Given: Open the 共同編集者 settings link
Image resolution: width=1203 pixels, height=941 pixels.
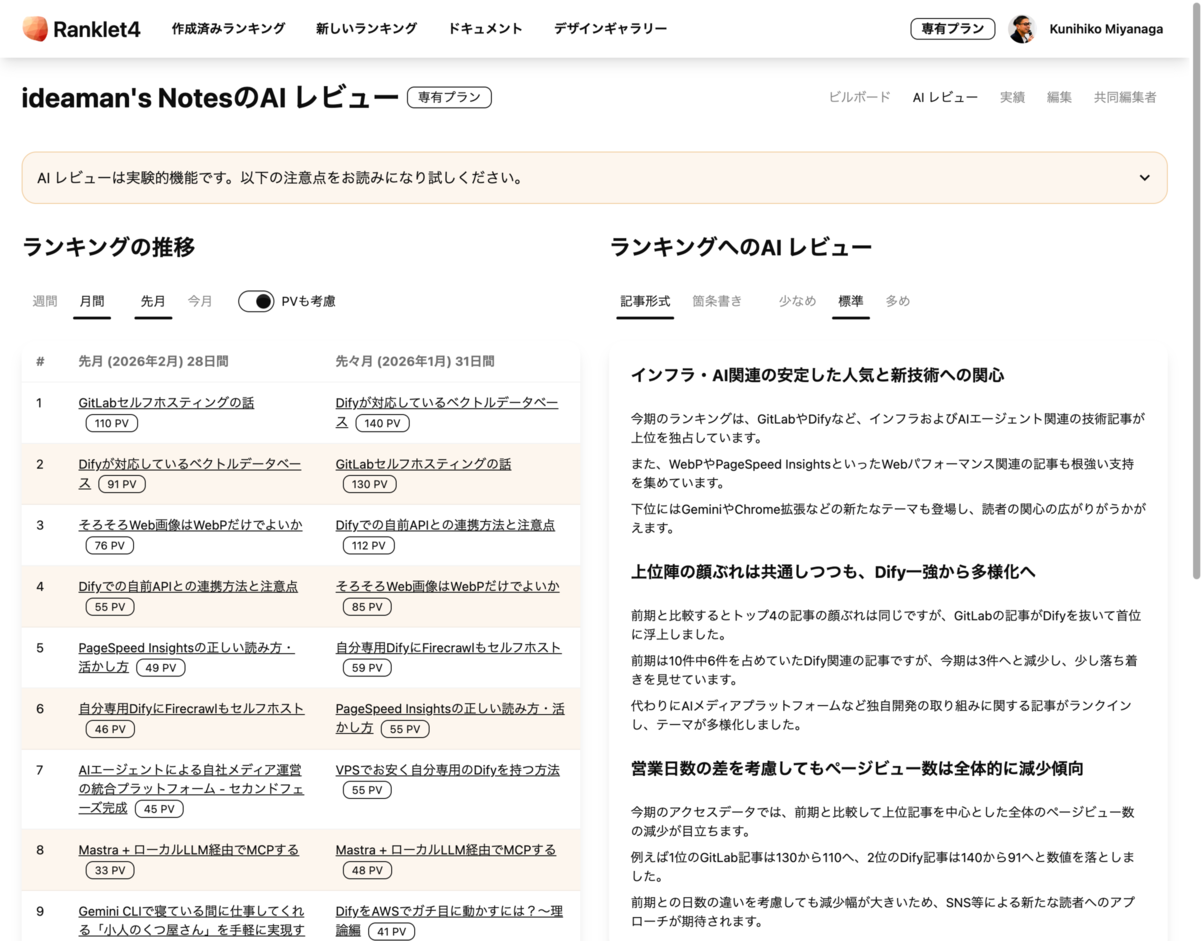Looking at the screenshot, I should pyautogui.click(x=1124, y=97).
